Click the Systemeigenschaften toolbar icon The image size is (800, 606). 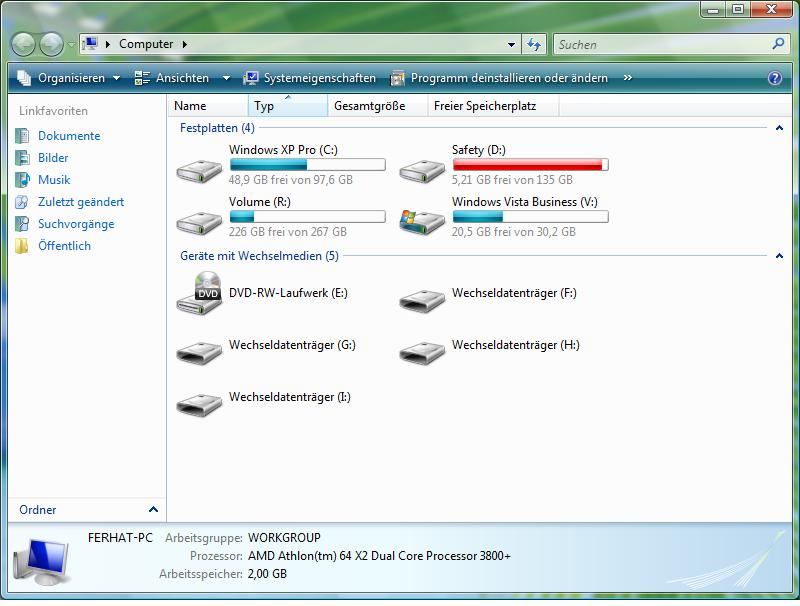pos(251,78)
